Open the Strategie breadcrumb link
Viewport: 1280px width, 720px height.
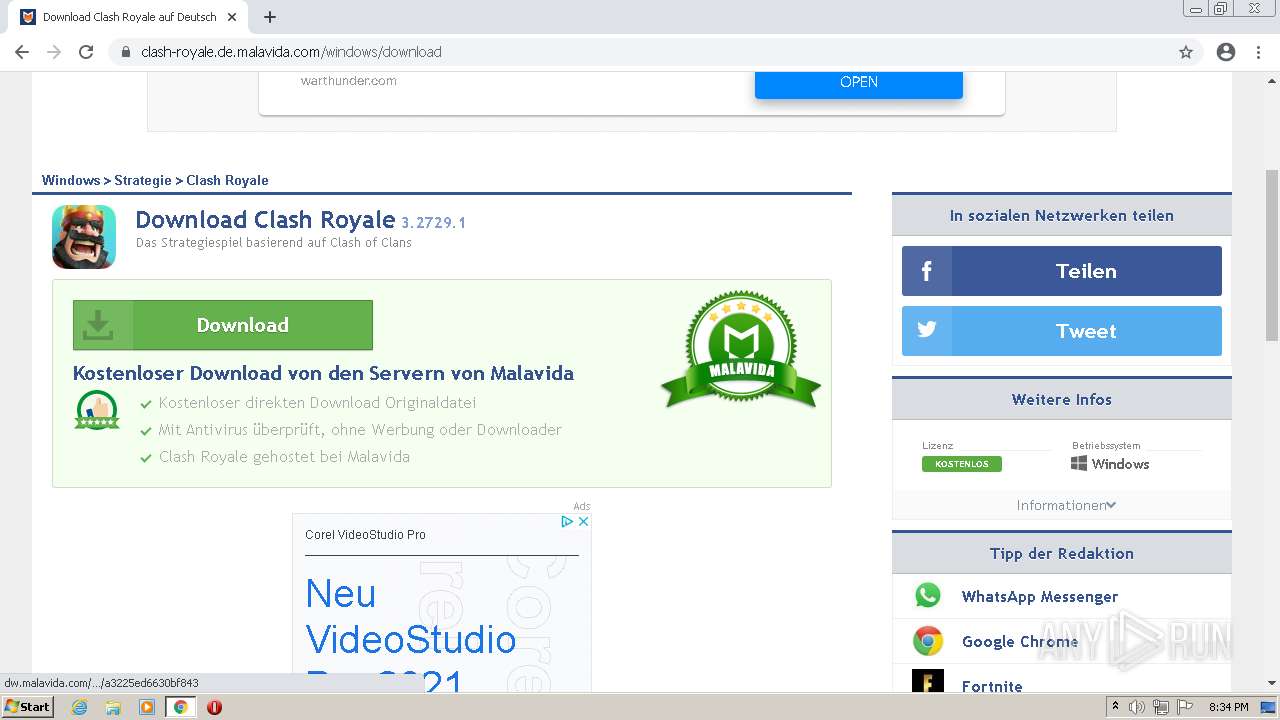[x=143, y=180]
